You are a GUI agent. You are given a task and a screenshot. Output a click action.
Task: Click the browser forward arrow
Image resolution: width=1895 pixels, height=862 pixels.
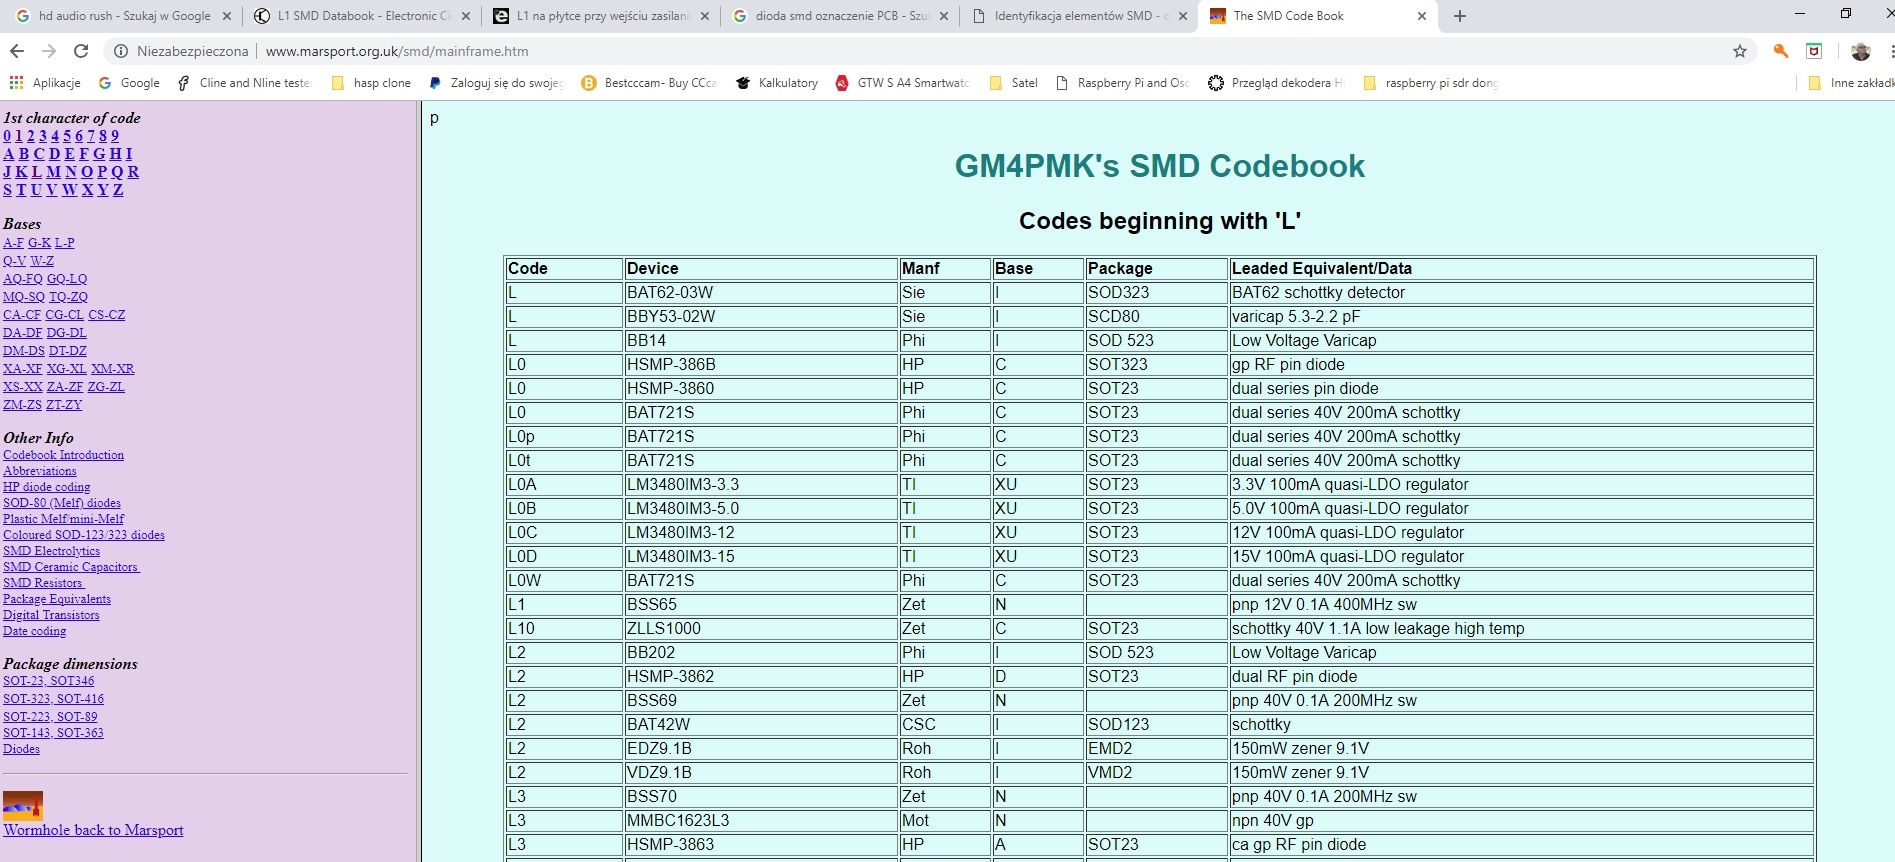[49, 51]
